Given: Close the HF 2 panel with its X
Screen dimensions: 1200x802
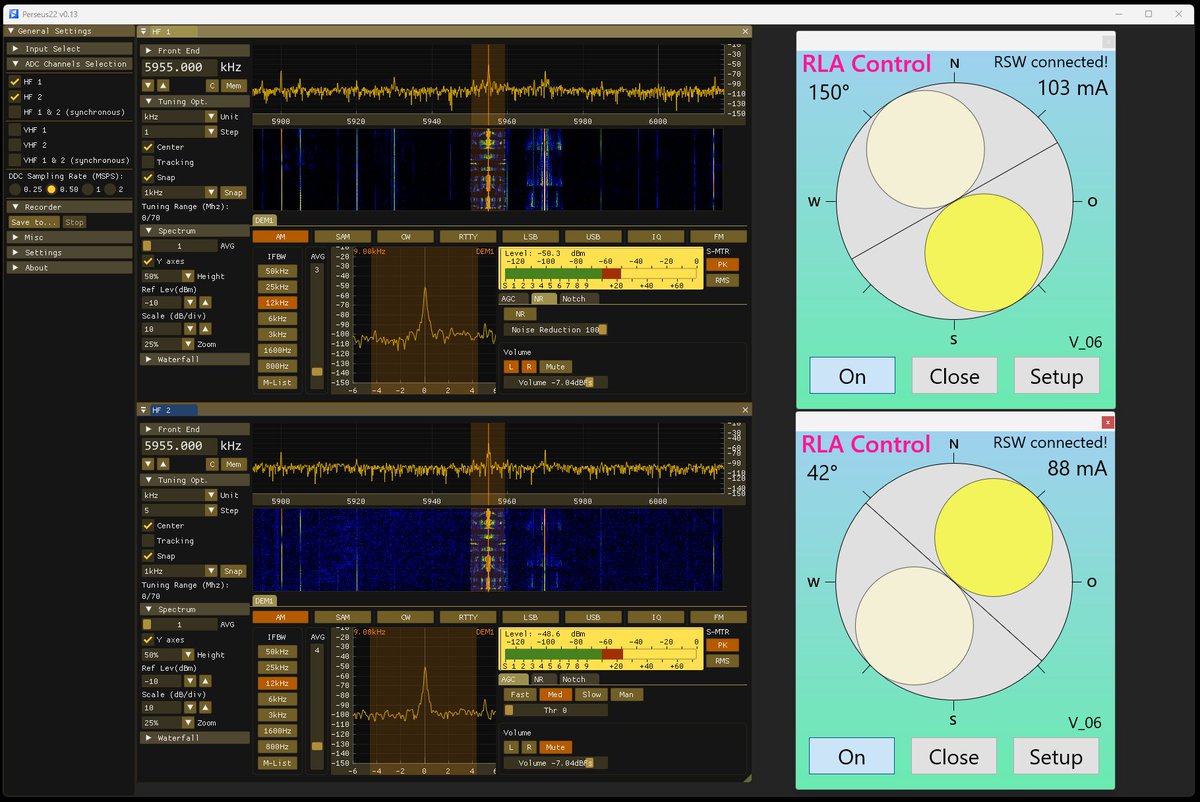Looking at the screenshot, I should (x=745, y=410).
